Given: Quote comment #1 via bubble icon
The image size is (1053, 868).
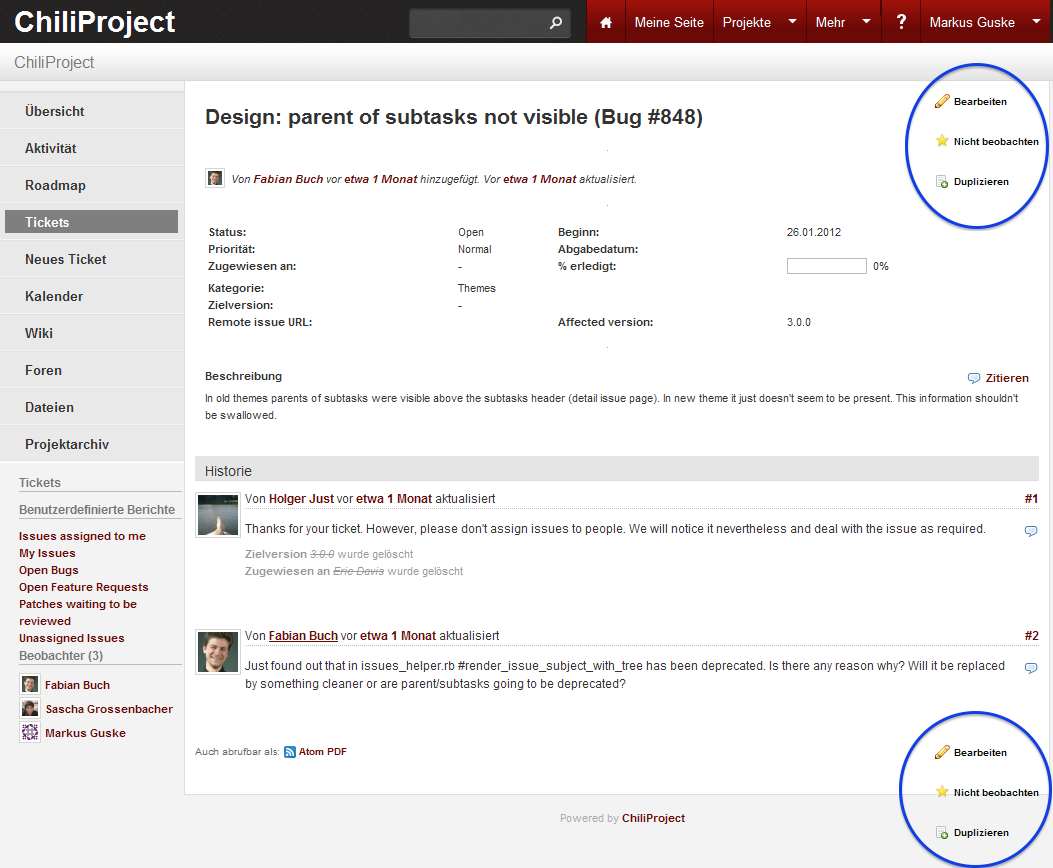Looking at the screenshot, I should point(1031,531).
